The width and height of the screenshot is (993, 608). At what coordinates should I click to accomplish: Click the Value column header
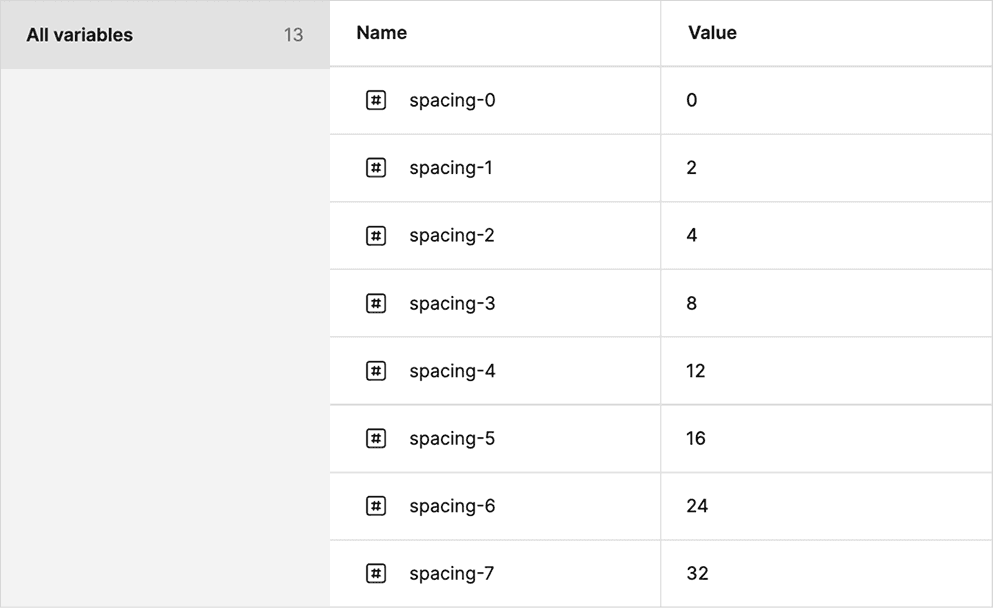click(712, 33)
